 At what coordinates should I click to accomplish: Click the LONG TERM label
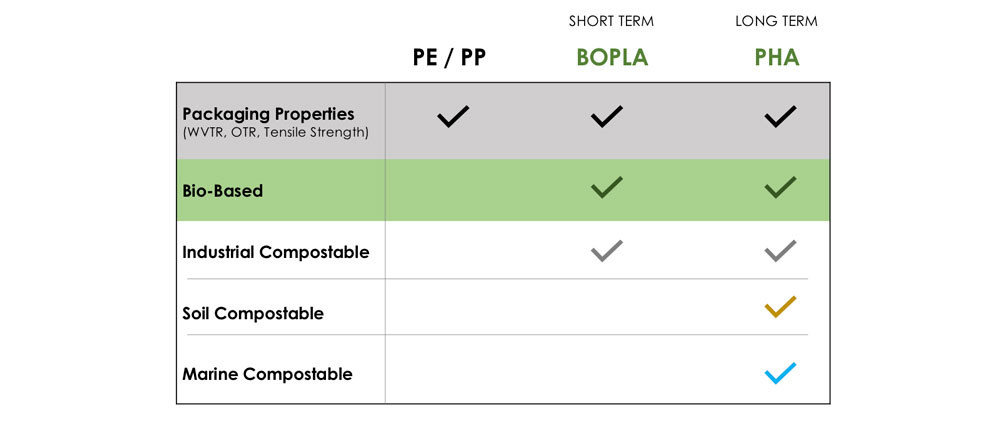tap(777, 21)
